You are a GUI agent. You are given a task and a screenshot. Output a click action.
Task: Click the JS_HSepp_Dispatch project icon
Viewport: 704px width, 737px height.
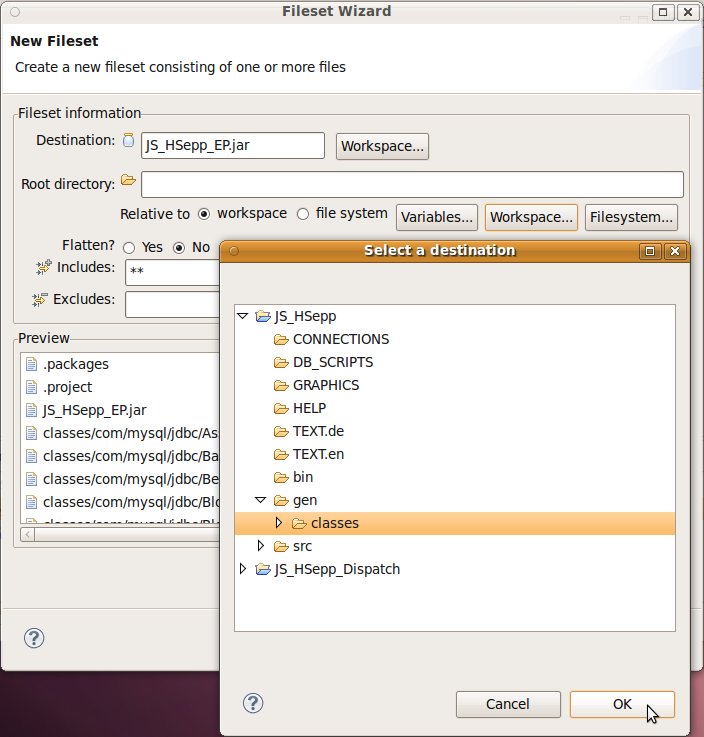tap(263, 569)
